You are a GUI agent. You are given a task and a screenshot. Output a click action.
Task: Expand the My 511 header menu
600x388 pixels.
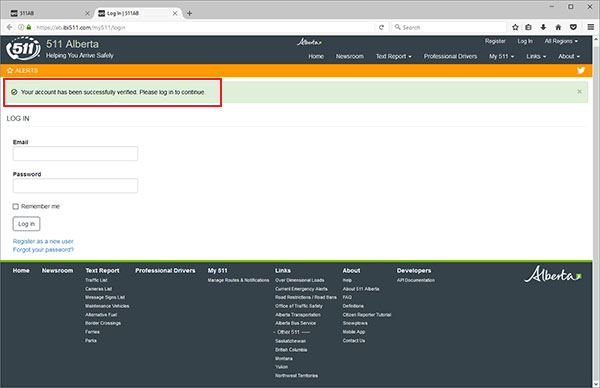coord(502,56)
